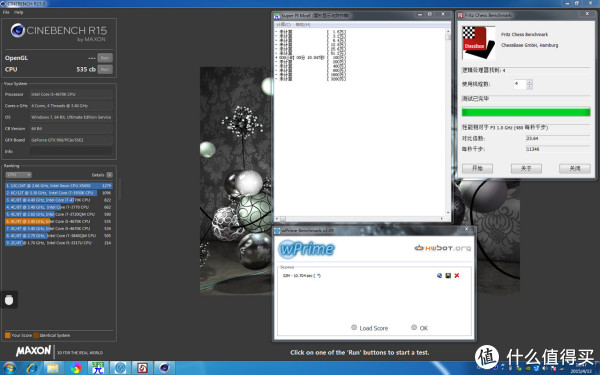600x375 pixels.
Task: Open Fritz Chess Benchmark taskbar icon
Action: tap(142, 368)
